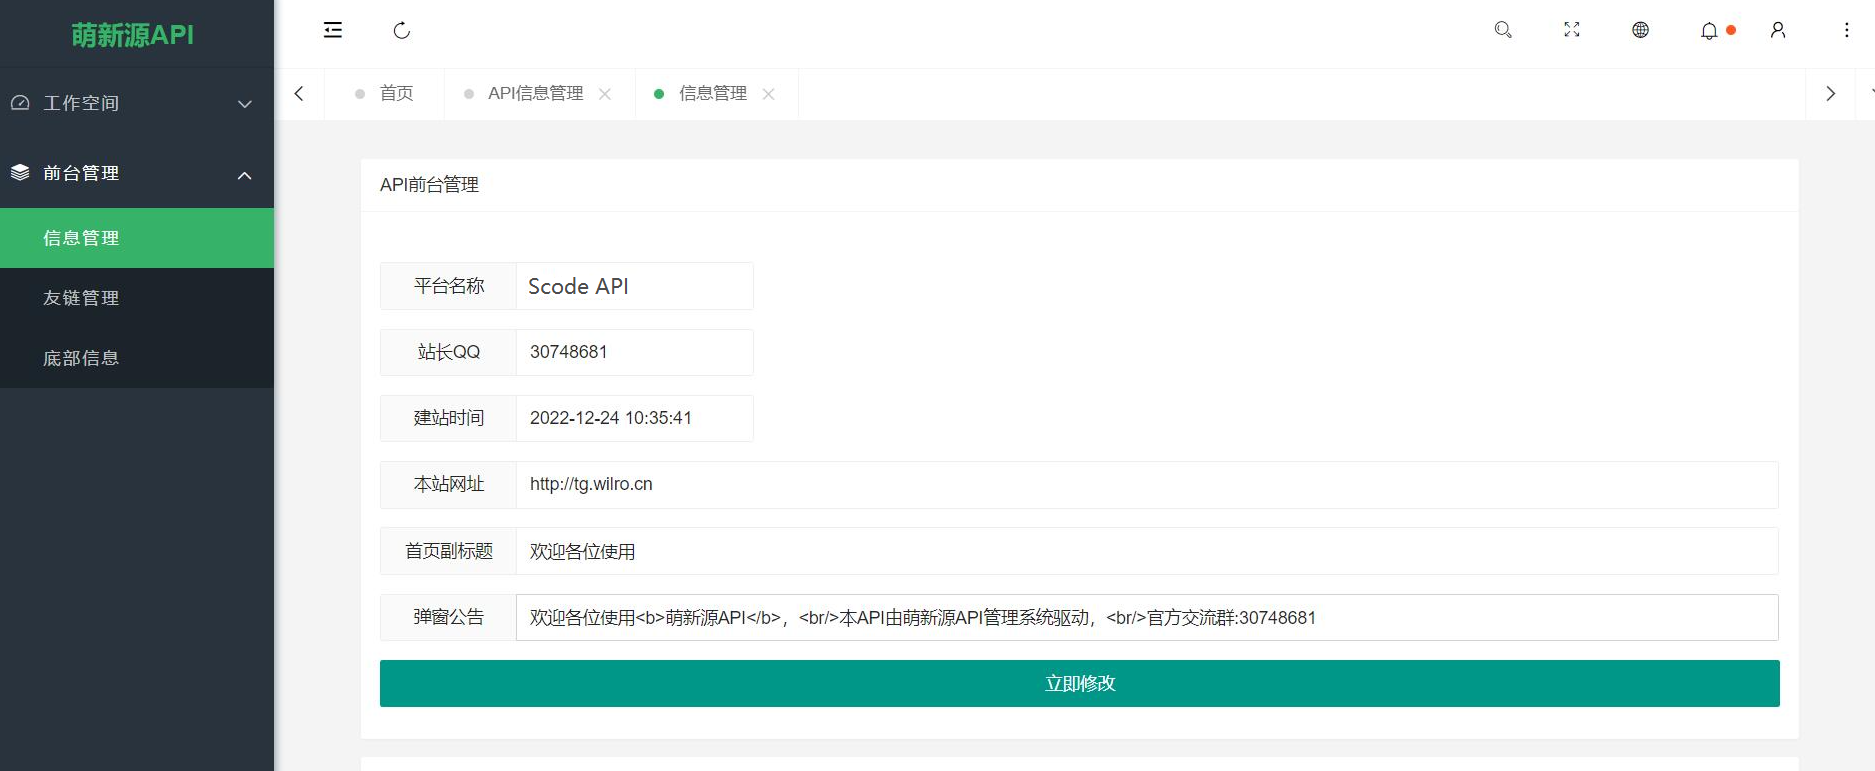
Task: Focus the 站长QQ input field
Action: (634, 352)
